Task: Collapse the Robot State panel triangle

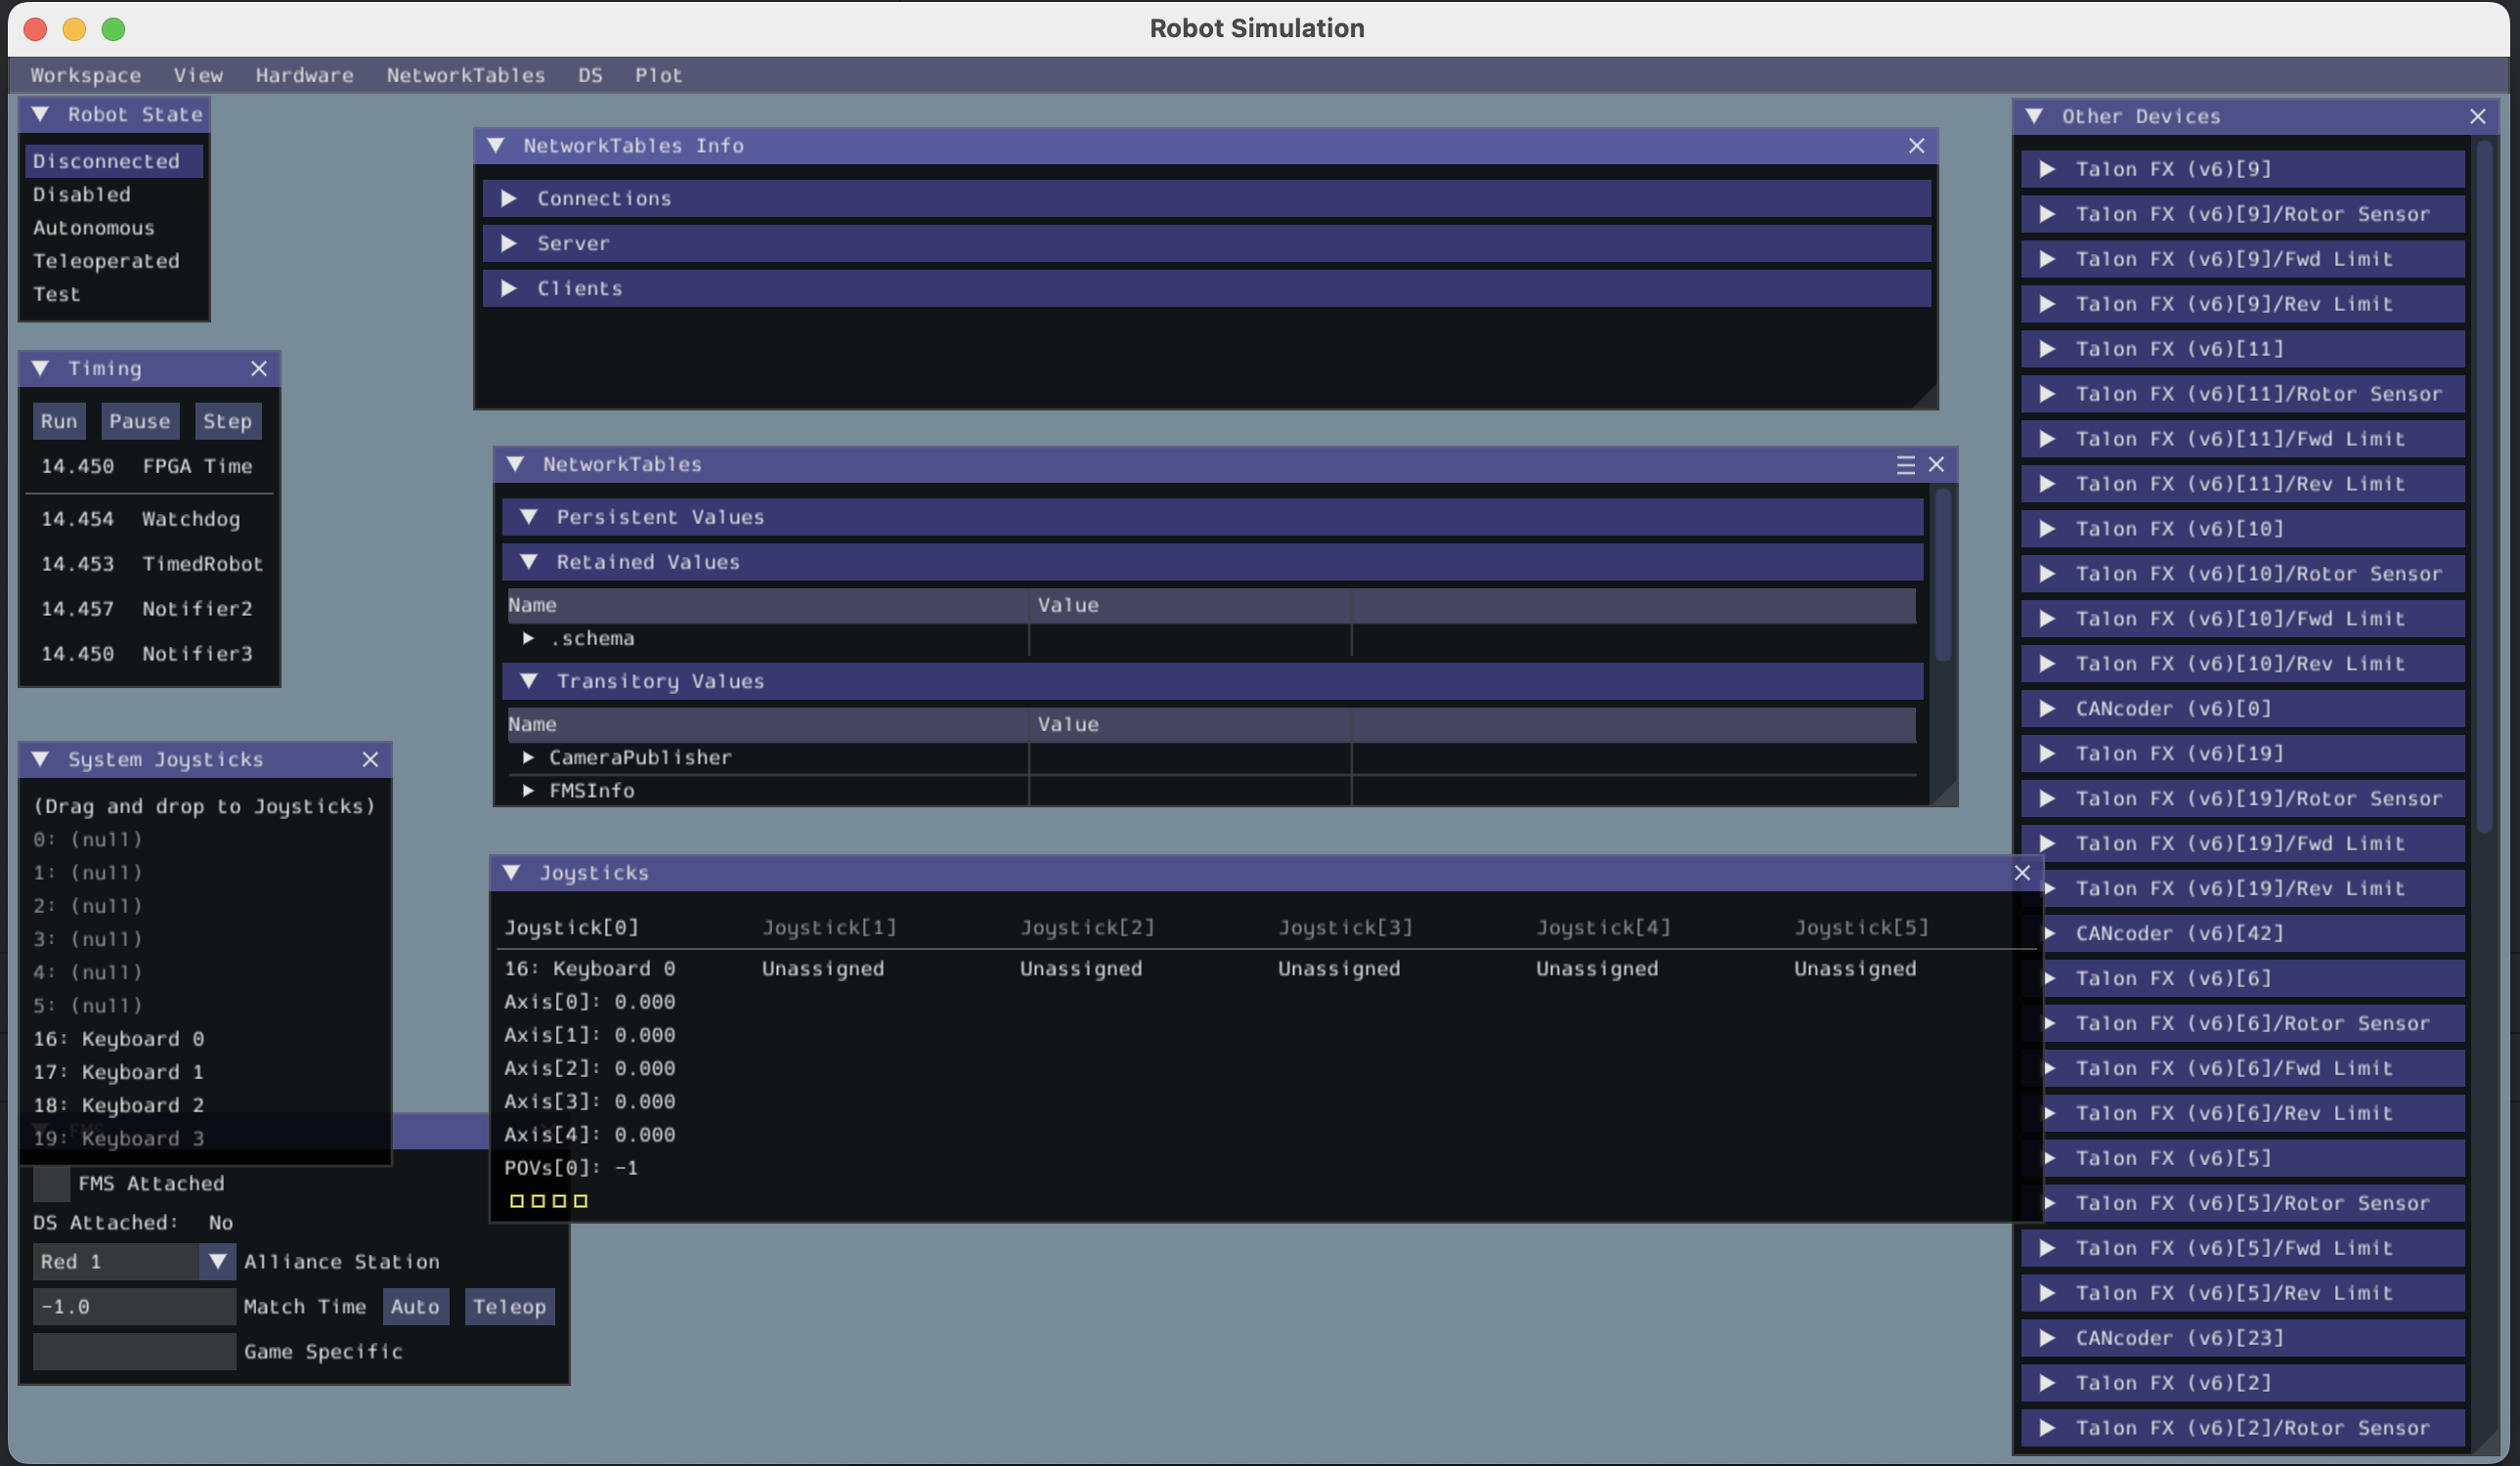Action: pyautogui.click(x=40, y=114)
